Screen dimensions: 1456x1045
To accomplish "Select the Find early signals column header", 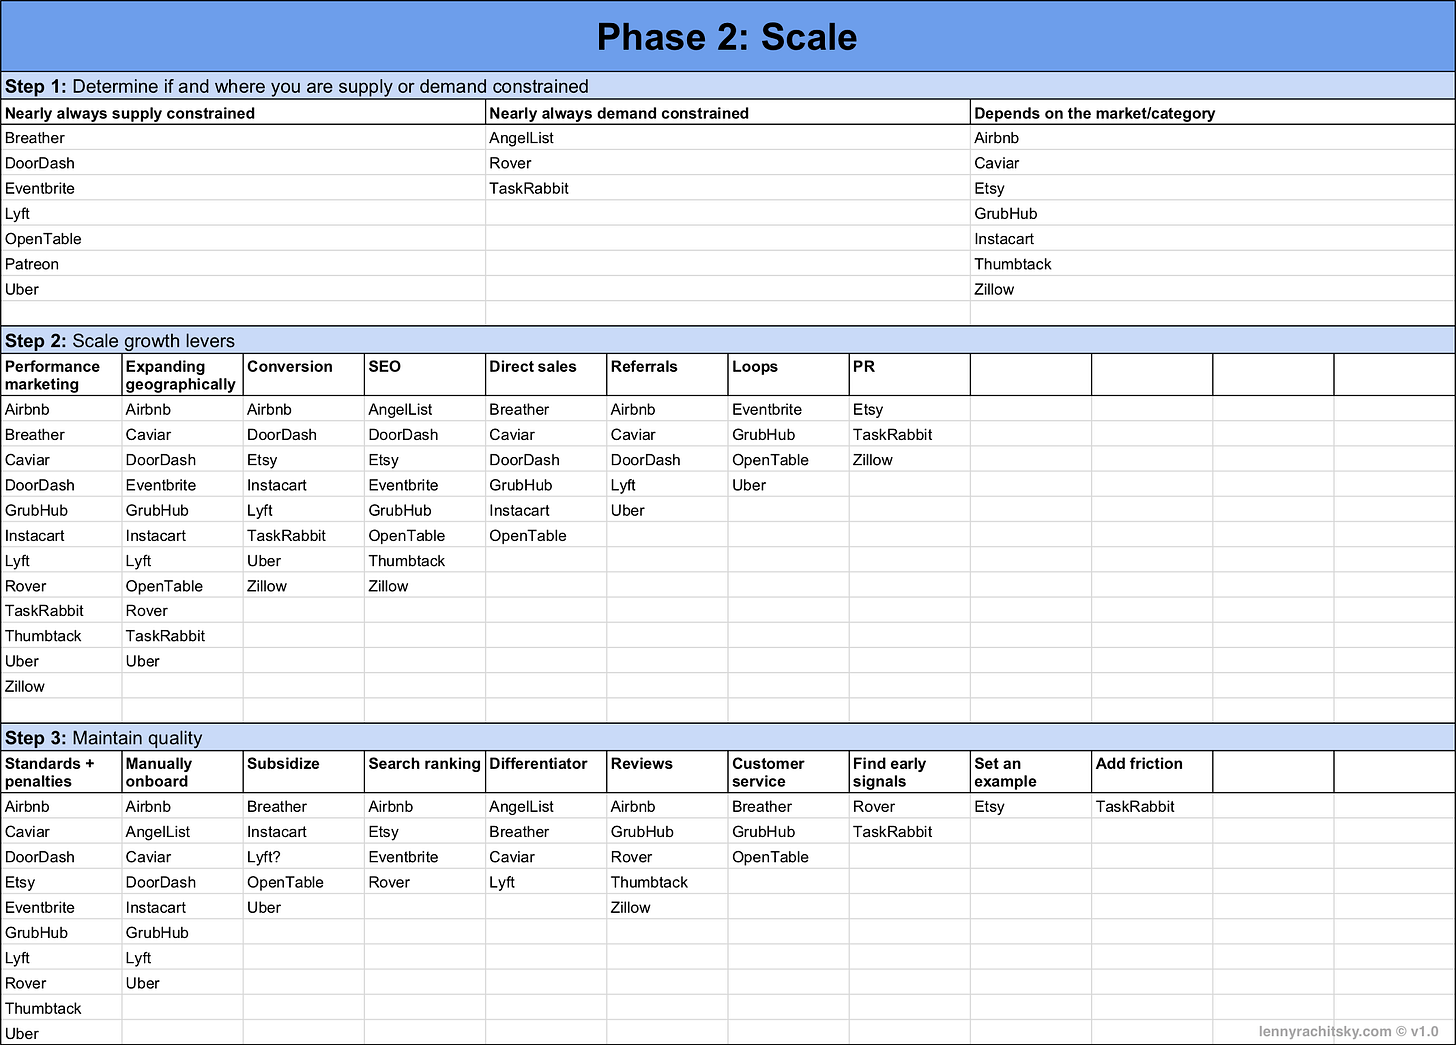I will coord(909,772).
